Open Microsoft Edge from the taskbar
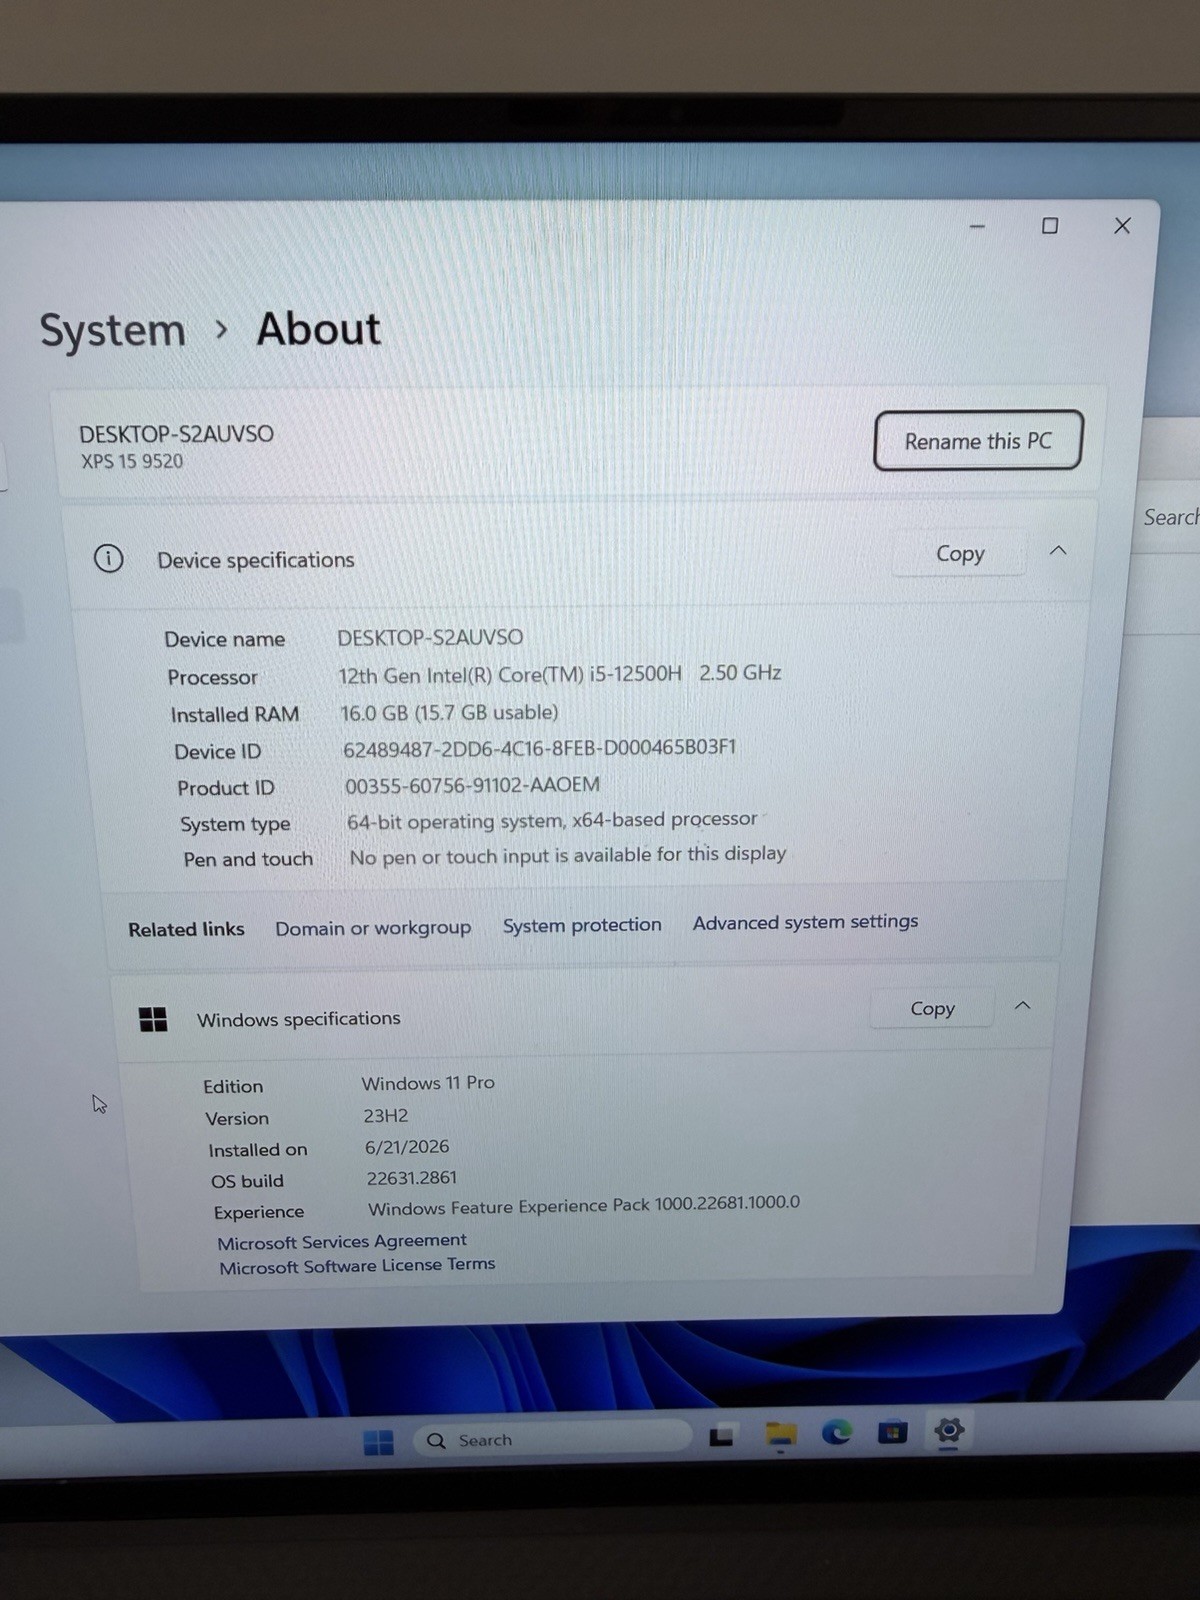1200x1600 pixels. [x=837, y=1433]
